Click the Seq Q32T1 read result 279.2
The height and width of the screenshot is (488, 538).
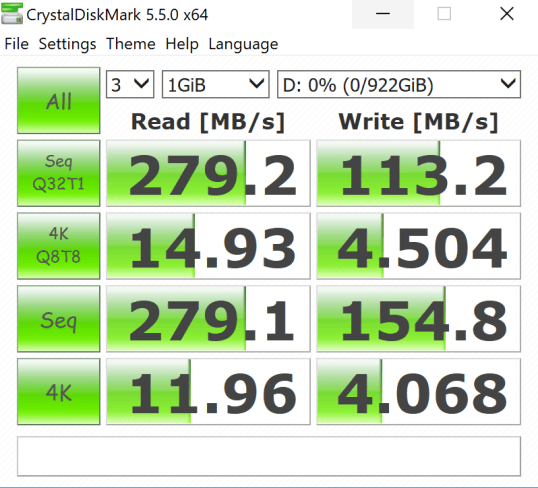point(208,173)
